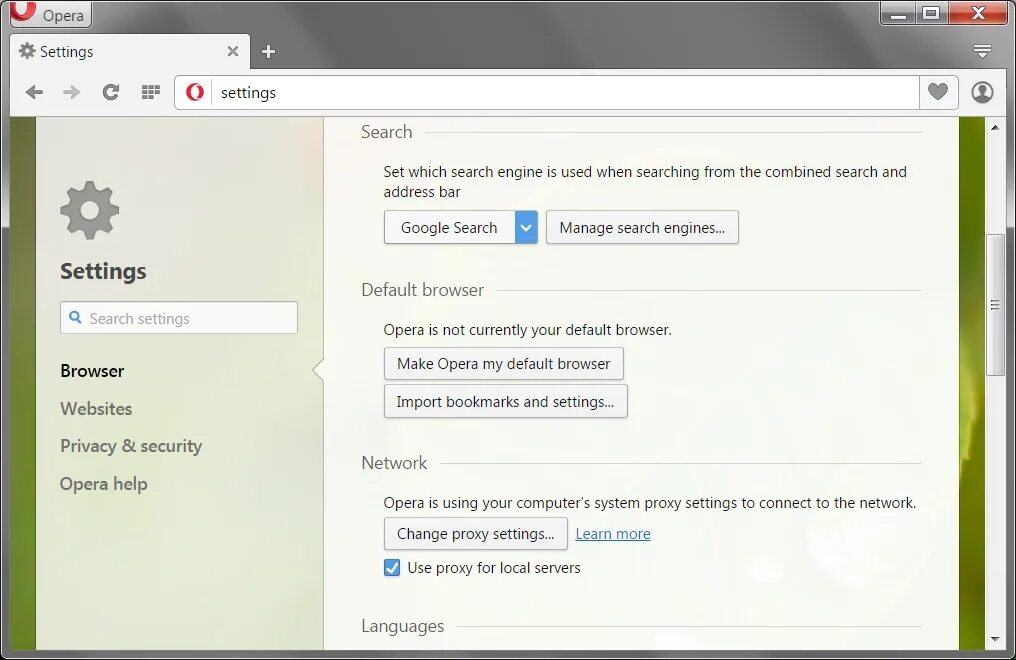Open the user profile icon
The height and width of the screenshot is (660, 1016).
click(981, 92)
